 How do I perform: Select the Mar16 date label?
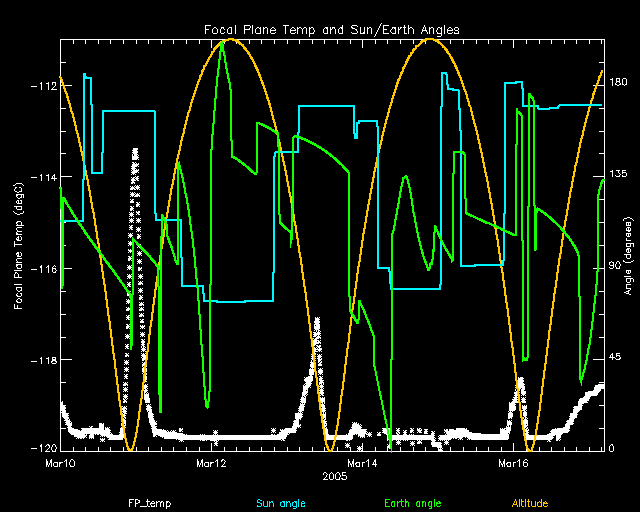tap(513, 464)
